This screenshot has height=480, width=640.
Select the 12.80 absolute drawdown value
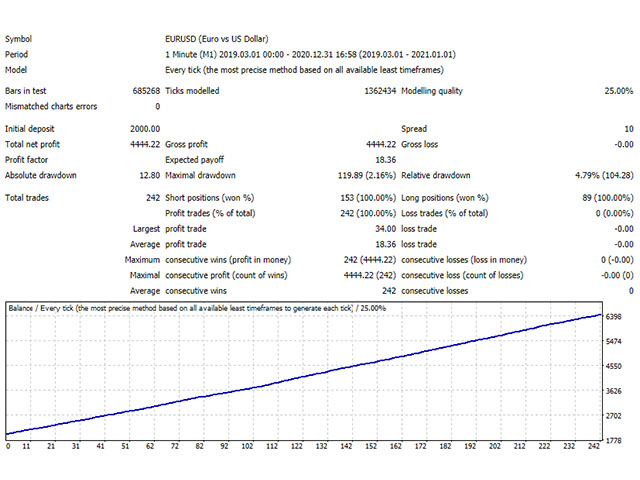pos(150,176)
